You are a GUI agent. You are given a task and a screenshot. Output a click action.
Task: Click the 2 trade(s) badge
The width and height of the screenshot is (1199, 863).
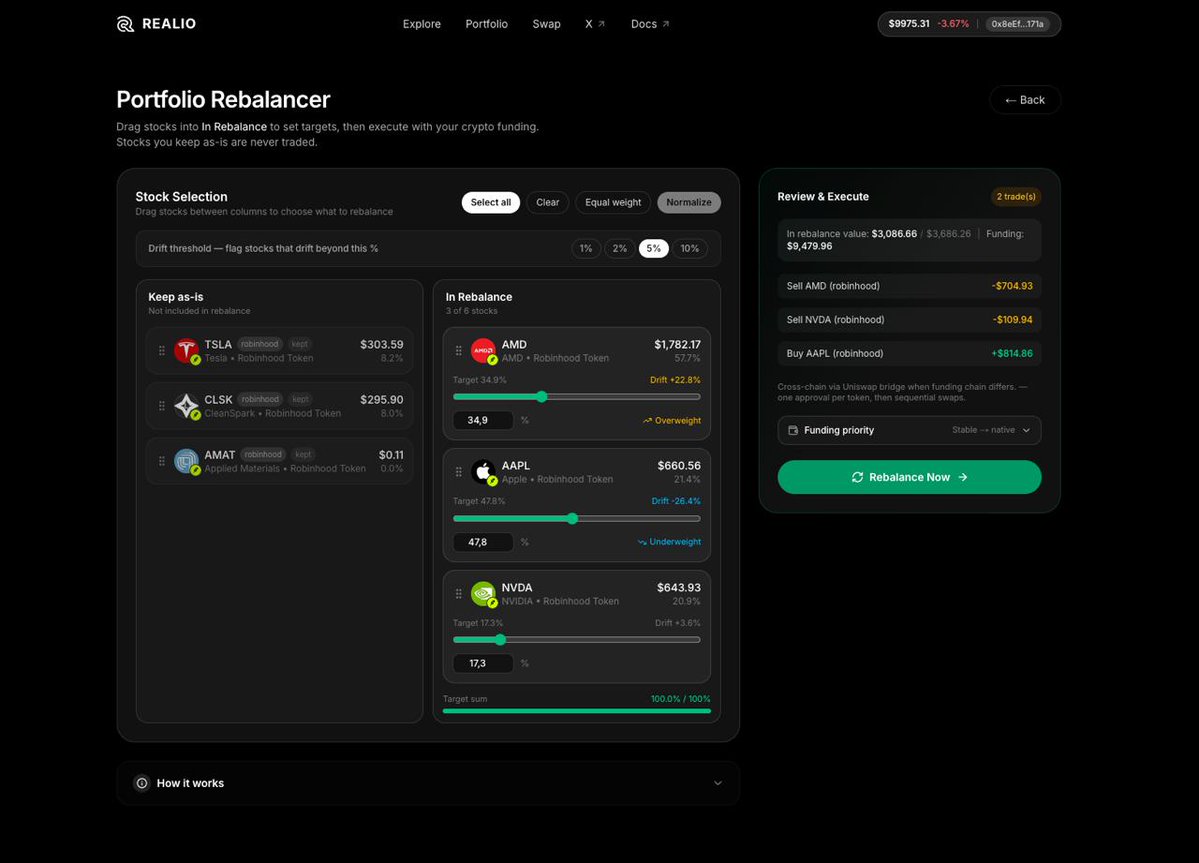(x=1016, y=196)
